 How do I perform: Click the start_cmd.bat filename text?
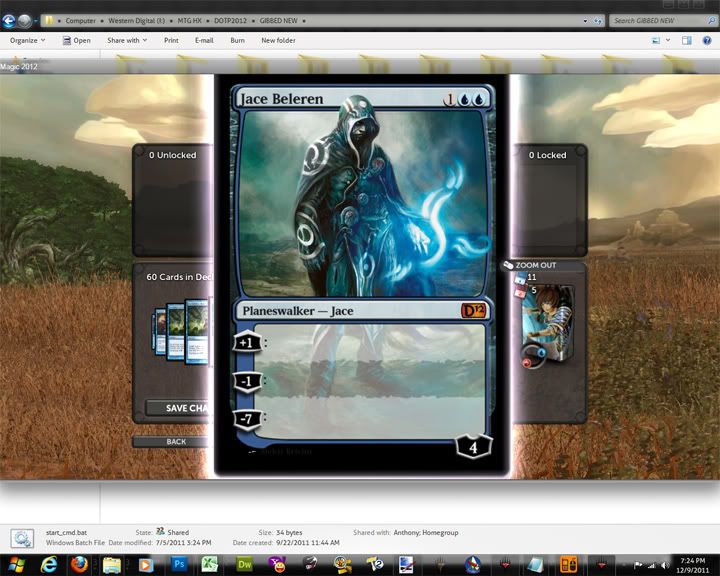tap(66, 532)
